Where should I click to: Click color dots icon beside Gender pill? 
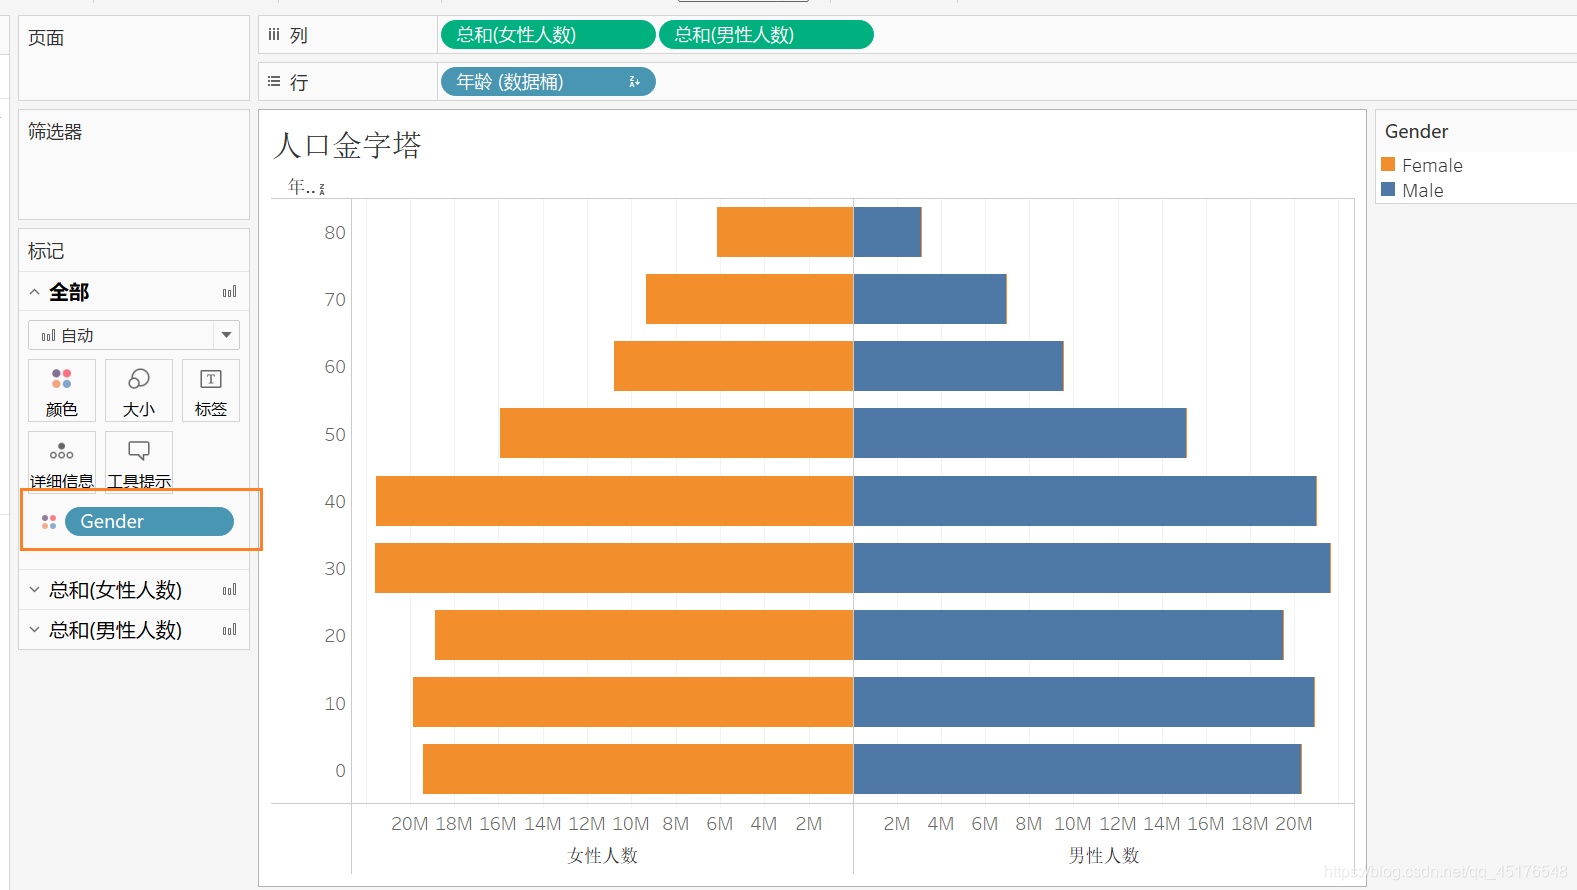coord(49,522)
